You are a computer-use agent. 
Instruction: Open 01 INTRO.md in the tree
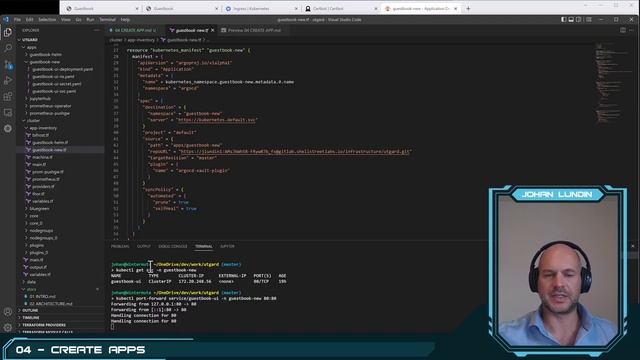click(42, 297)
